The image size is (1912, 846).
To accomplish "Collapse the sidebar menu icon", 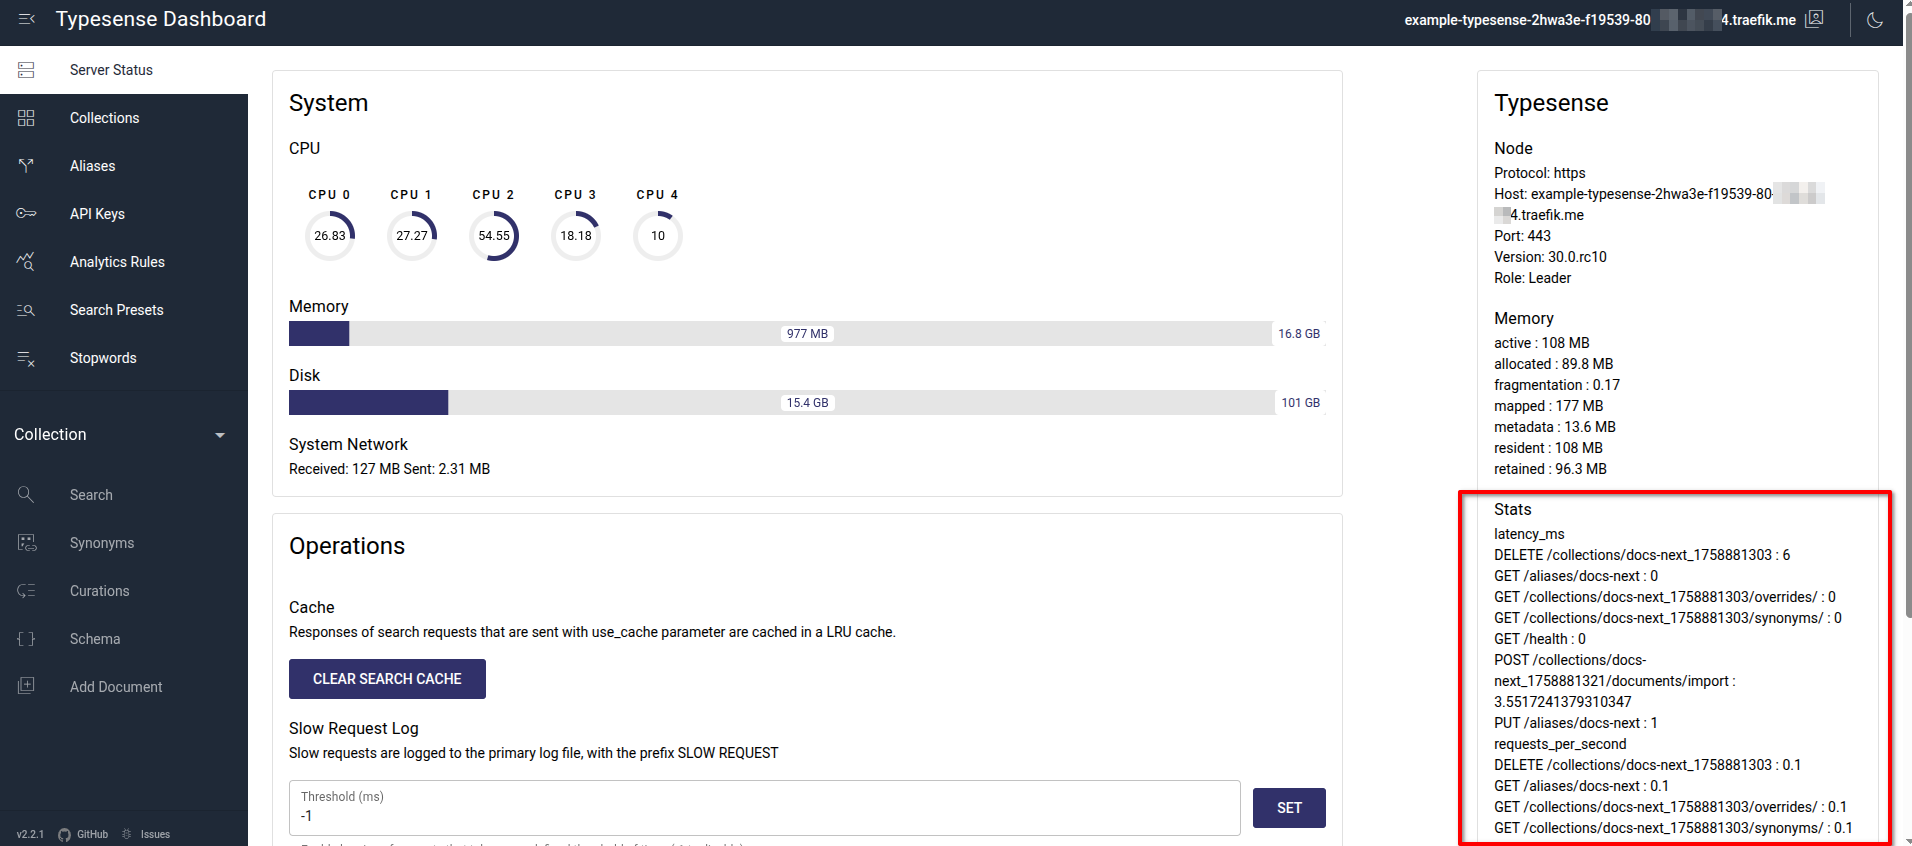I will tap(27, 19).
